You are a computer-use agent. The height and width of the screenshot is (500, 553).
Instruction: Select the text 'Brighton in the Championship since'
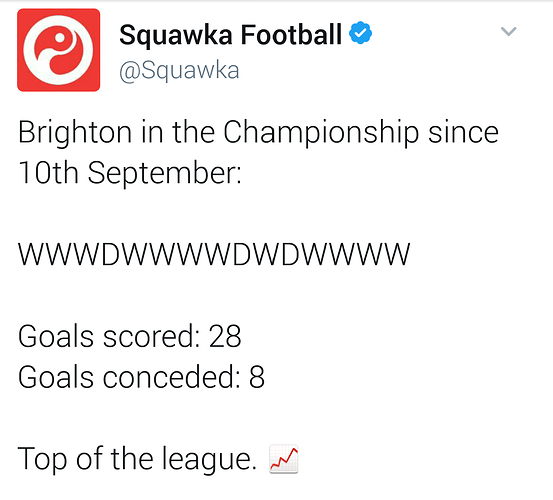click(x=258, y=133)
